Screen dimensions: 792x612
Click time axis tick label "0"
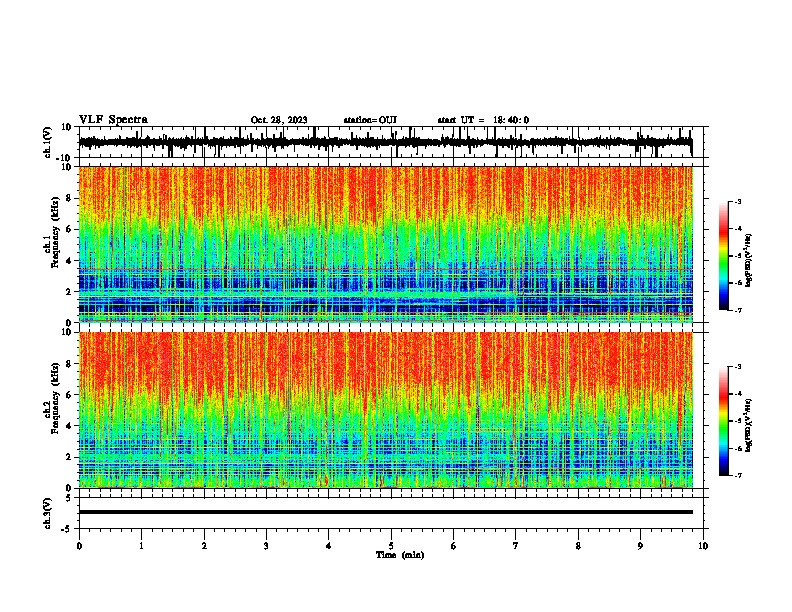point(79,546)
